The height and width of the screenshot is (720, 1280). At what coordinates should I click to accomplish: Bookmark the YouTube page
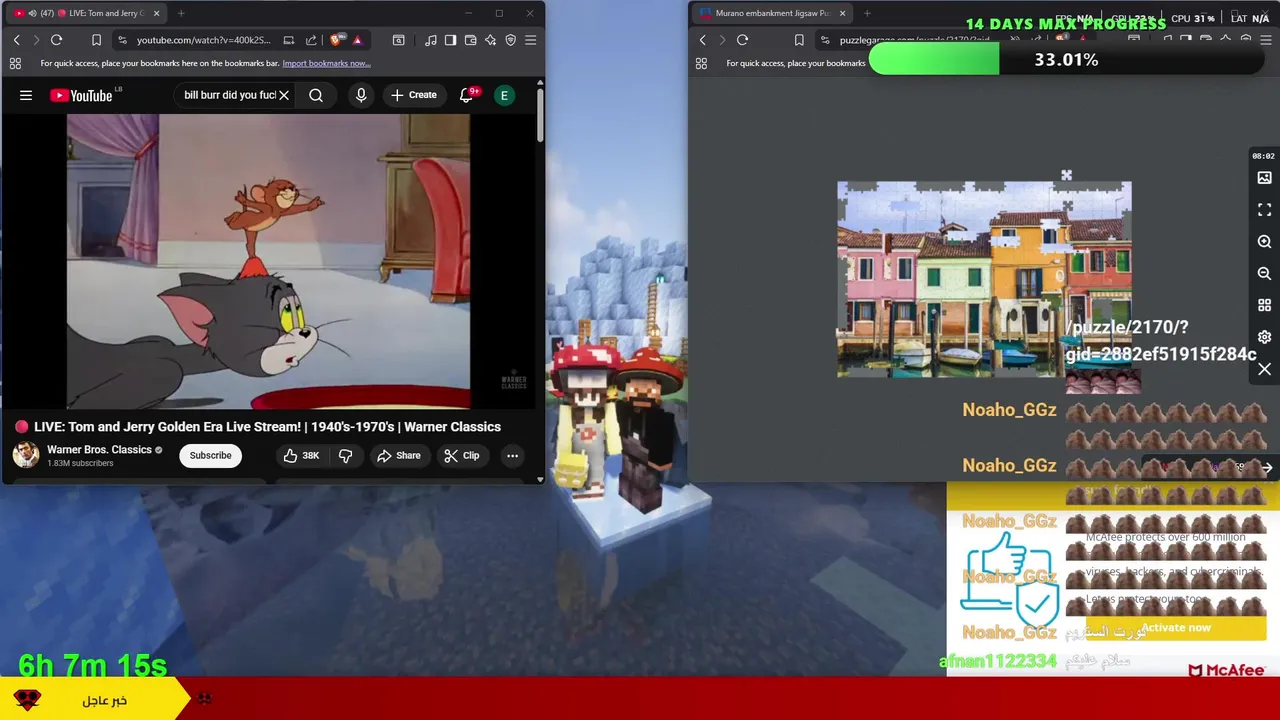coord(96,40)
